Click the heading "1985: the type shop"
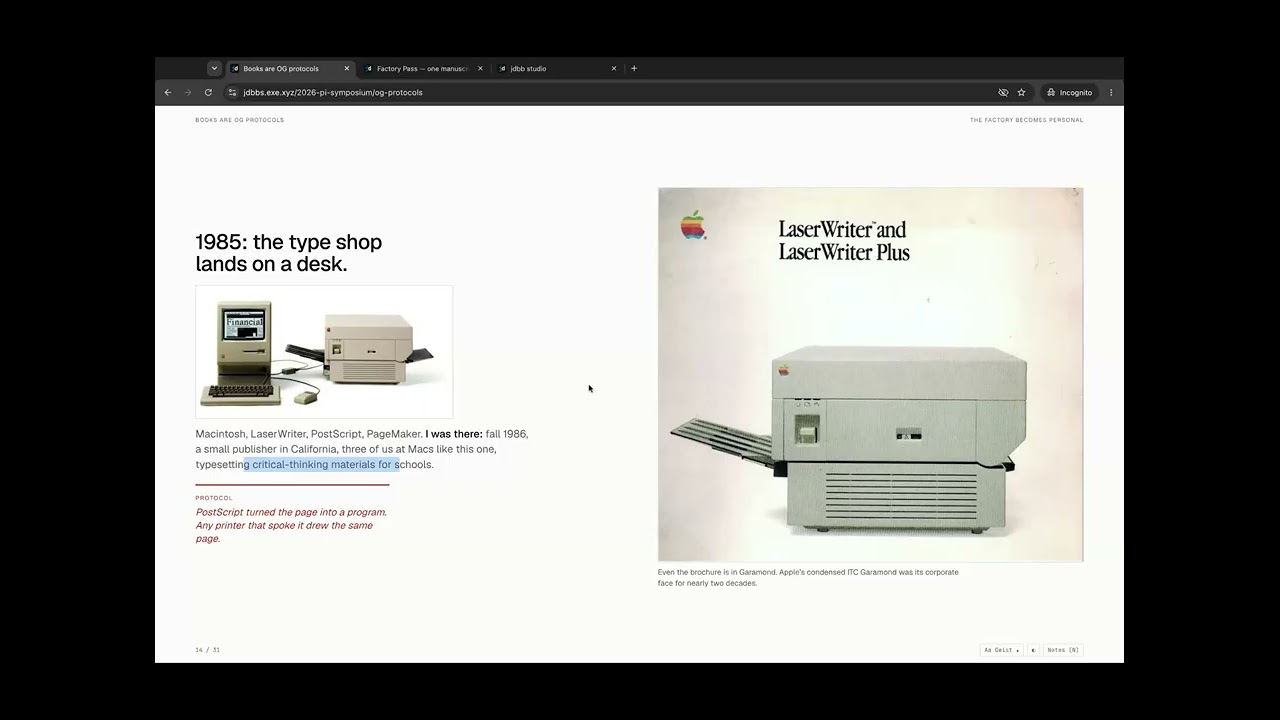This screenshot has width=1280, height=720. pos(289,242)
